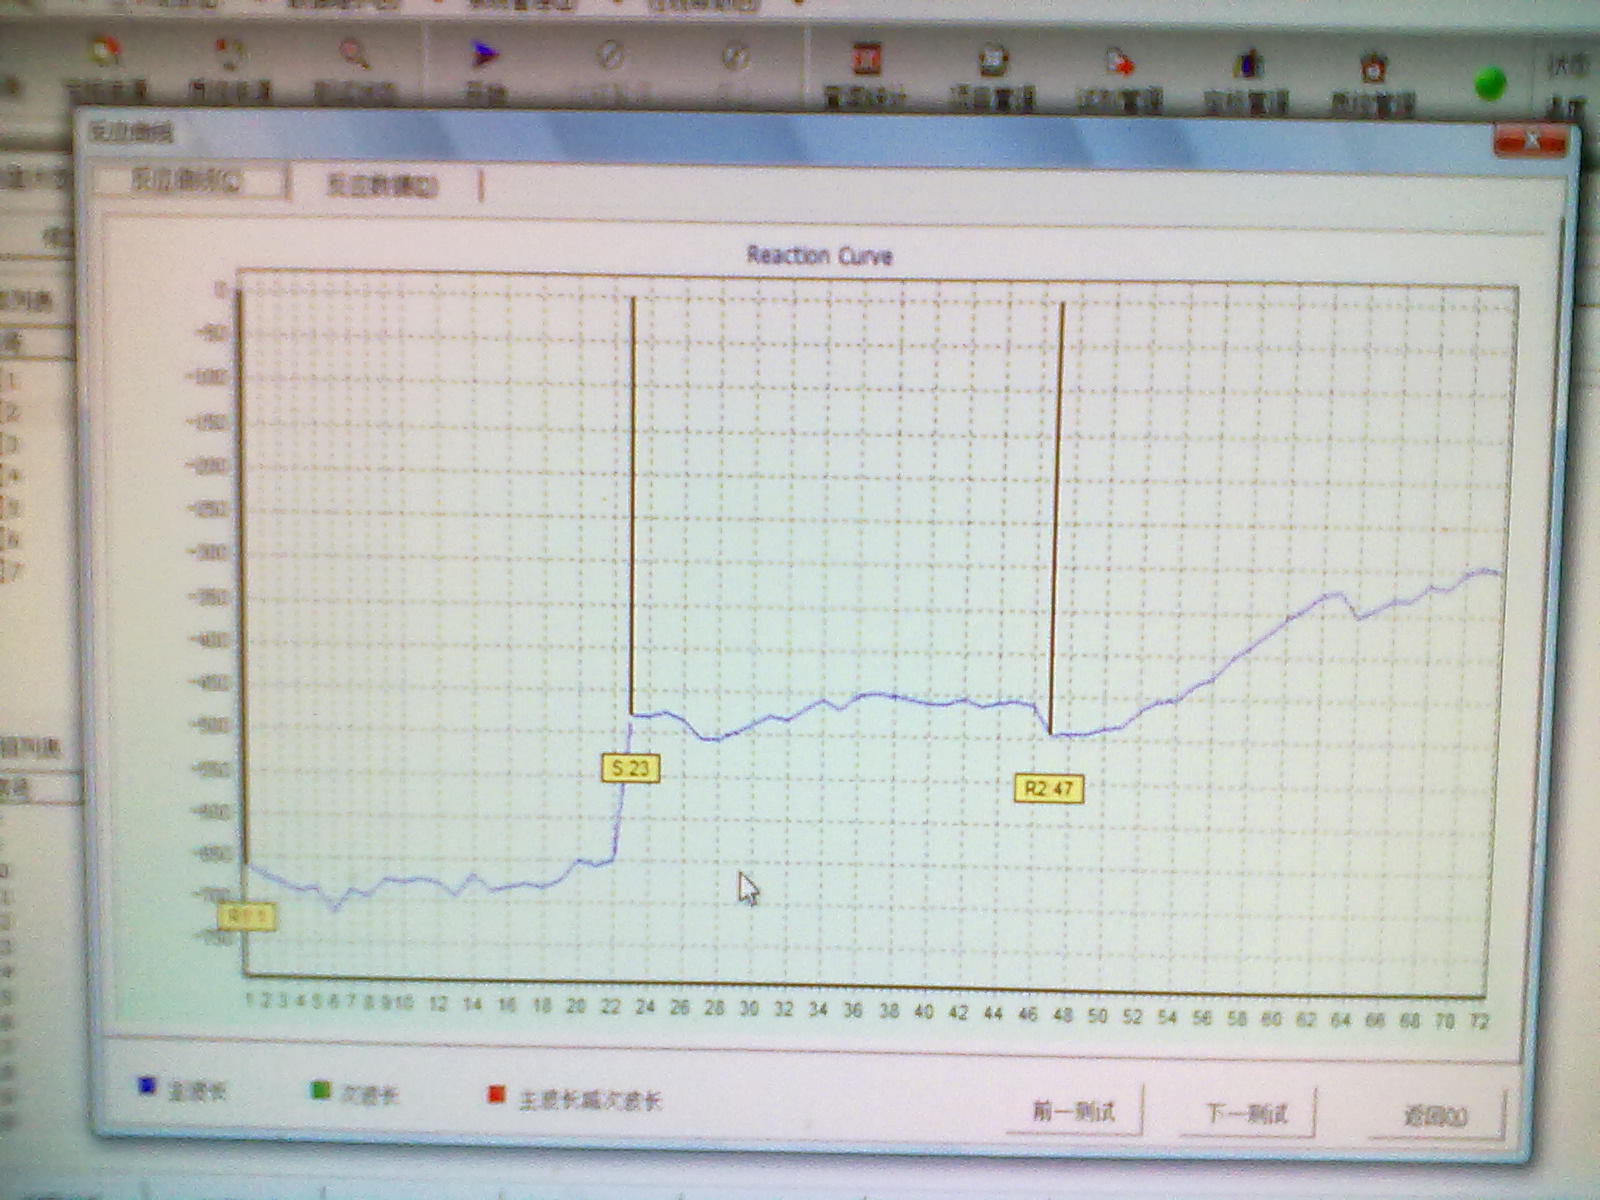The height and width of the screenshot is (1200, 1600).
Task: Switch to the 反应曲线 tab
Action: point(187,181)
